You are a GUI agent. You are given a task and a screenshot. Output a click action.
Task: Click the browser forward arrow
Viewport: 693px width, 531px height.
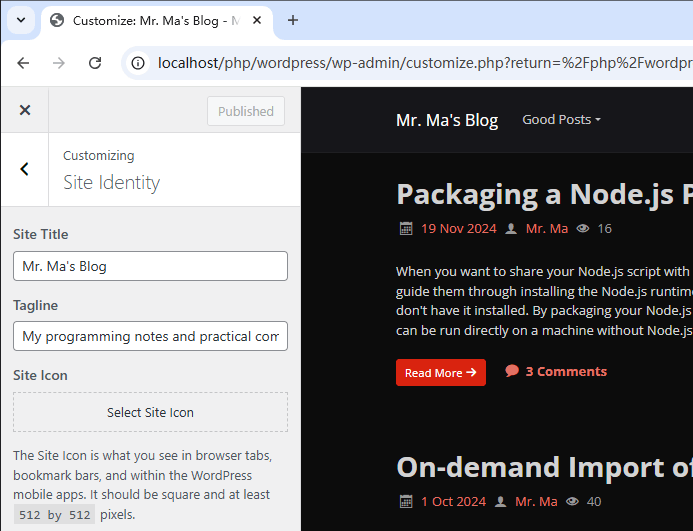point(59,63)
